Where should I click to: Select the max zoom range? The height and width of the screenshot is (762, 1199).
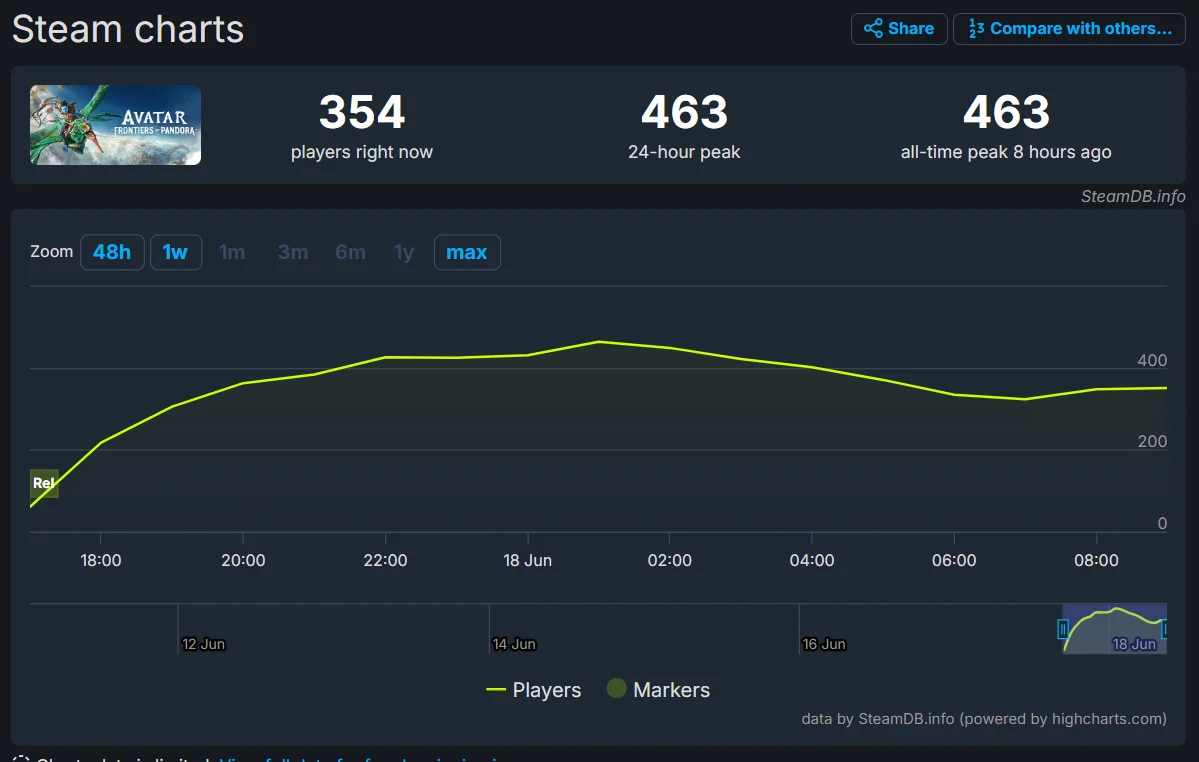[x=466, y=252]
